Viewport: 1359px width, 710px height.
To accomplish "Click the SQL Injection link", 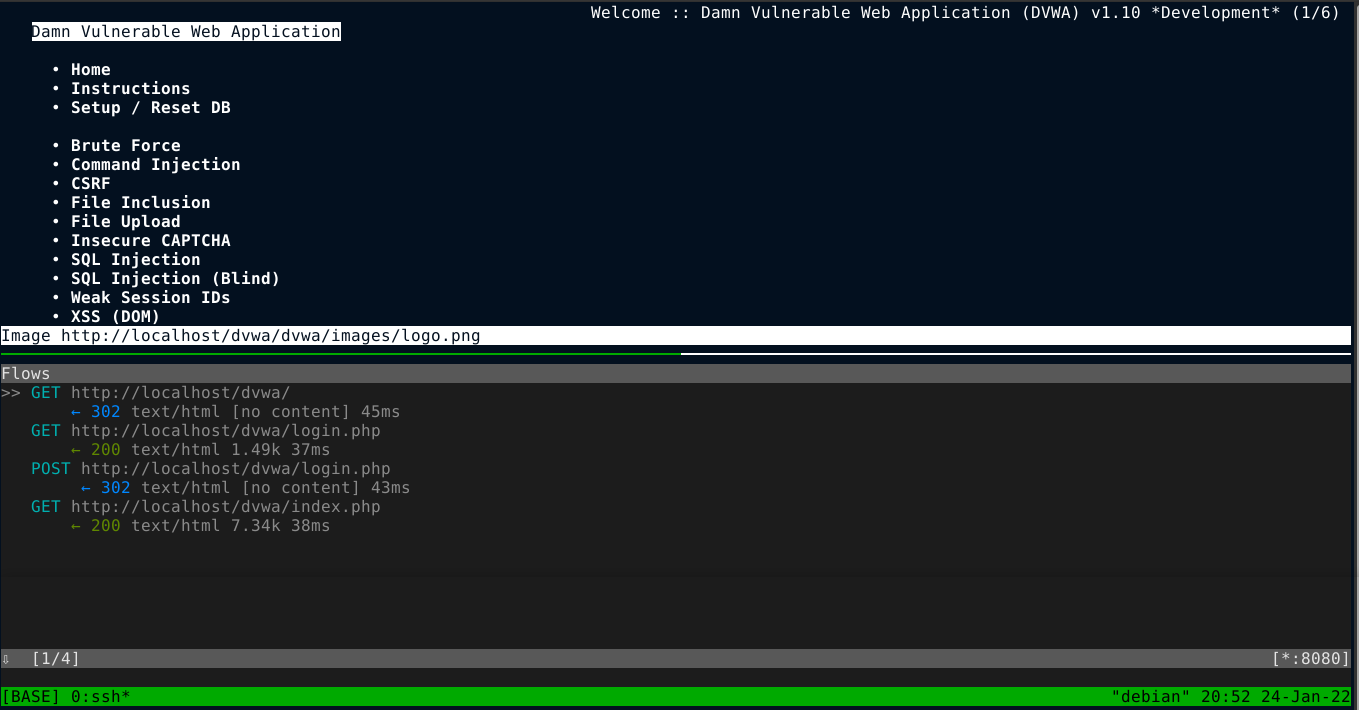I will tap(135, 260).
